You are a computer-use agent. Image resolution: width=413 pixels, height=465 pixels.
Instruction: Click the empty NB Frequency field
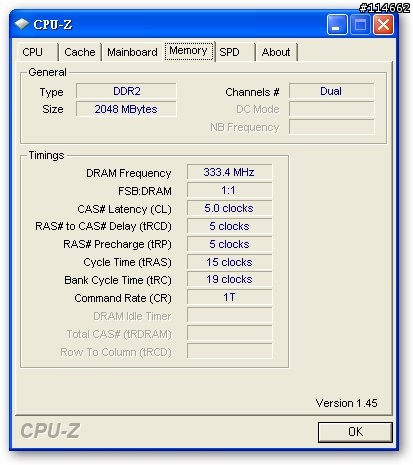coord(331,127)
